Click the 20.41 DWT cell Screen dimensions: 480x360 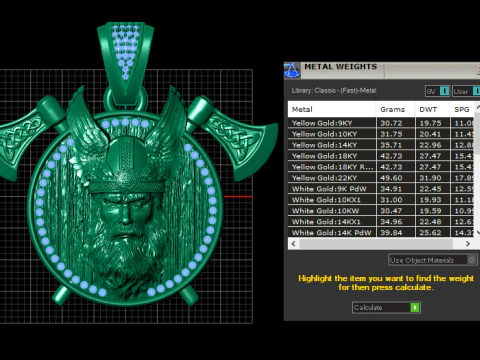coord(433,134)
